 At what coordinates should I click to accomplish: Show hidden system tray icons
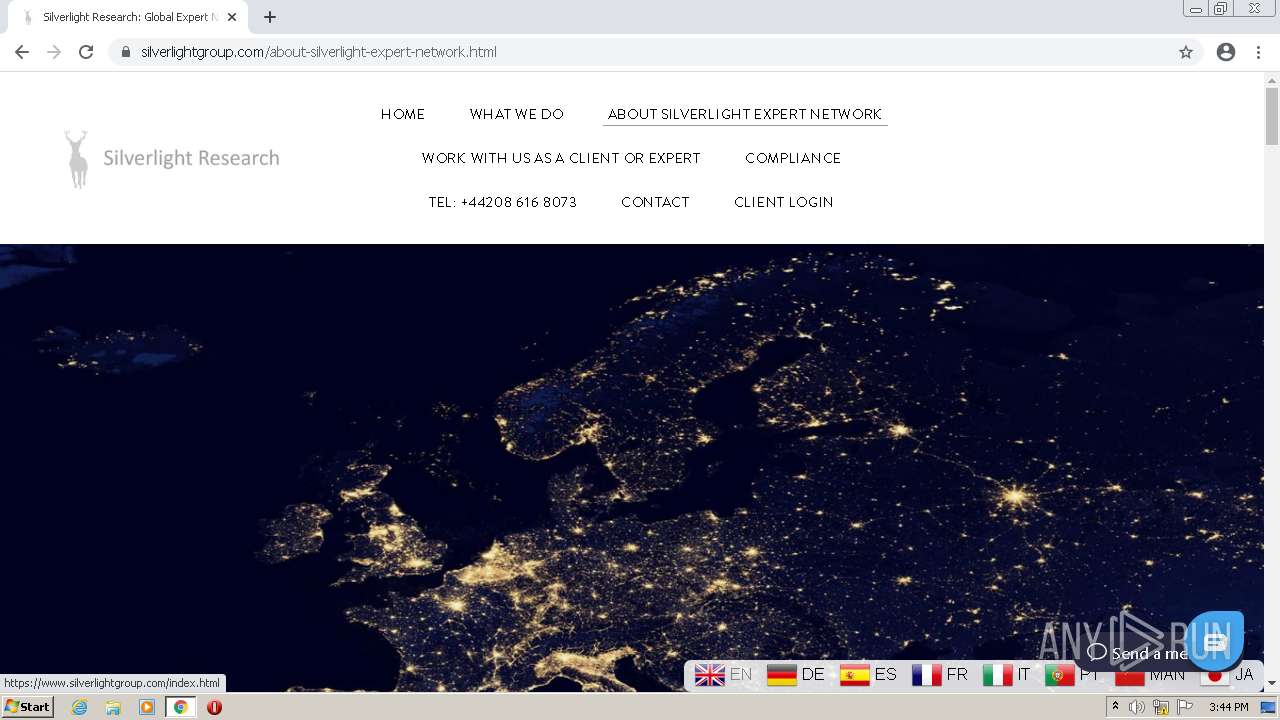[x=1115, y=707]
